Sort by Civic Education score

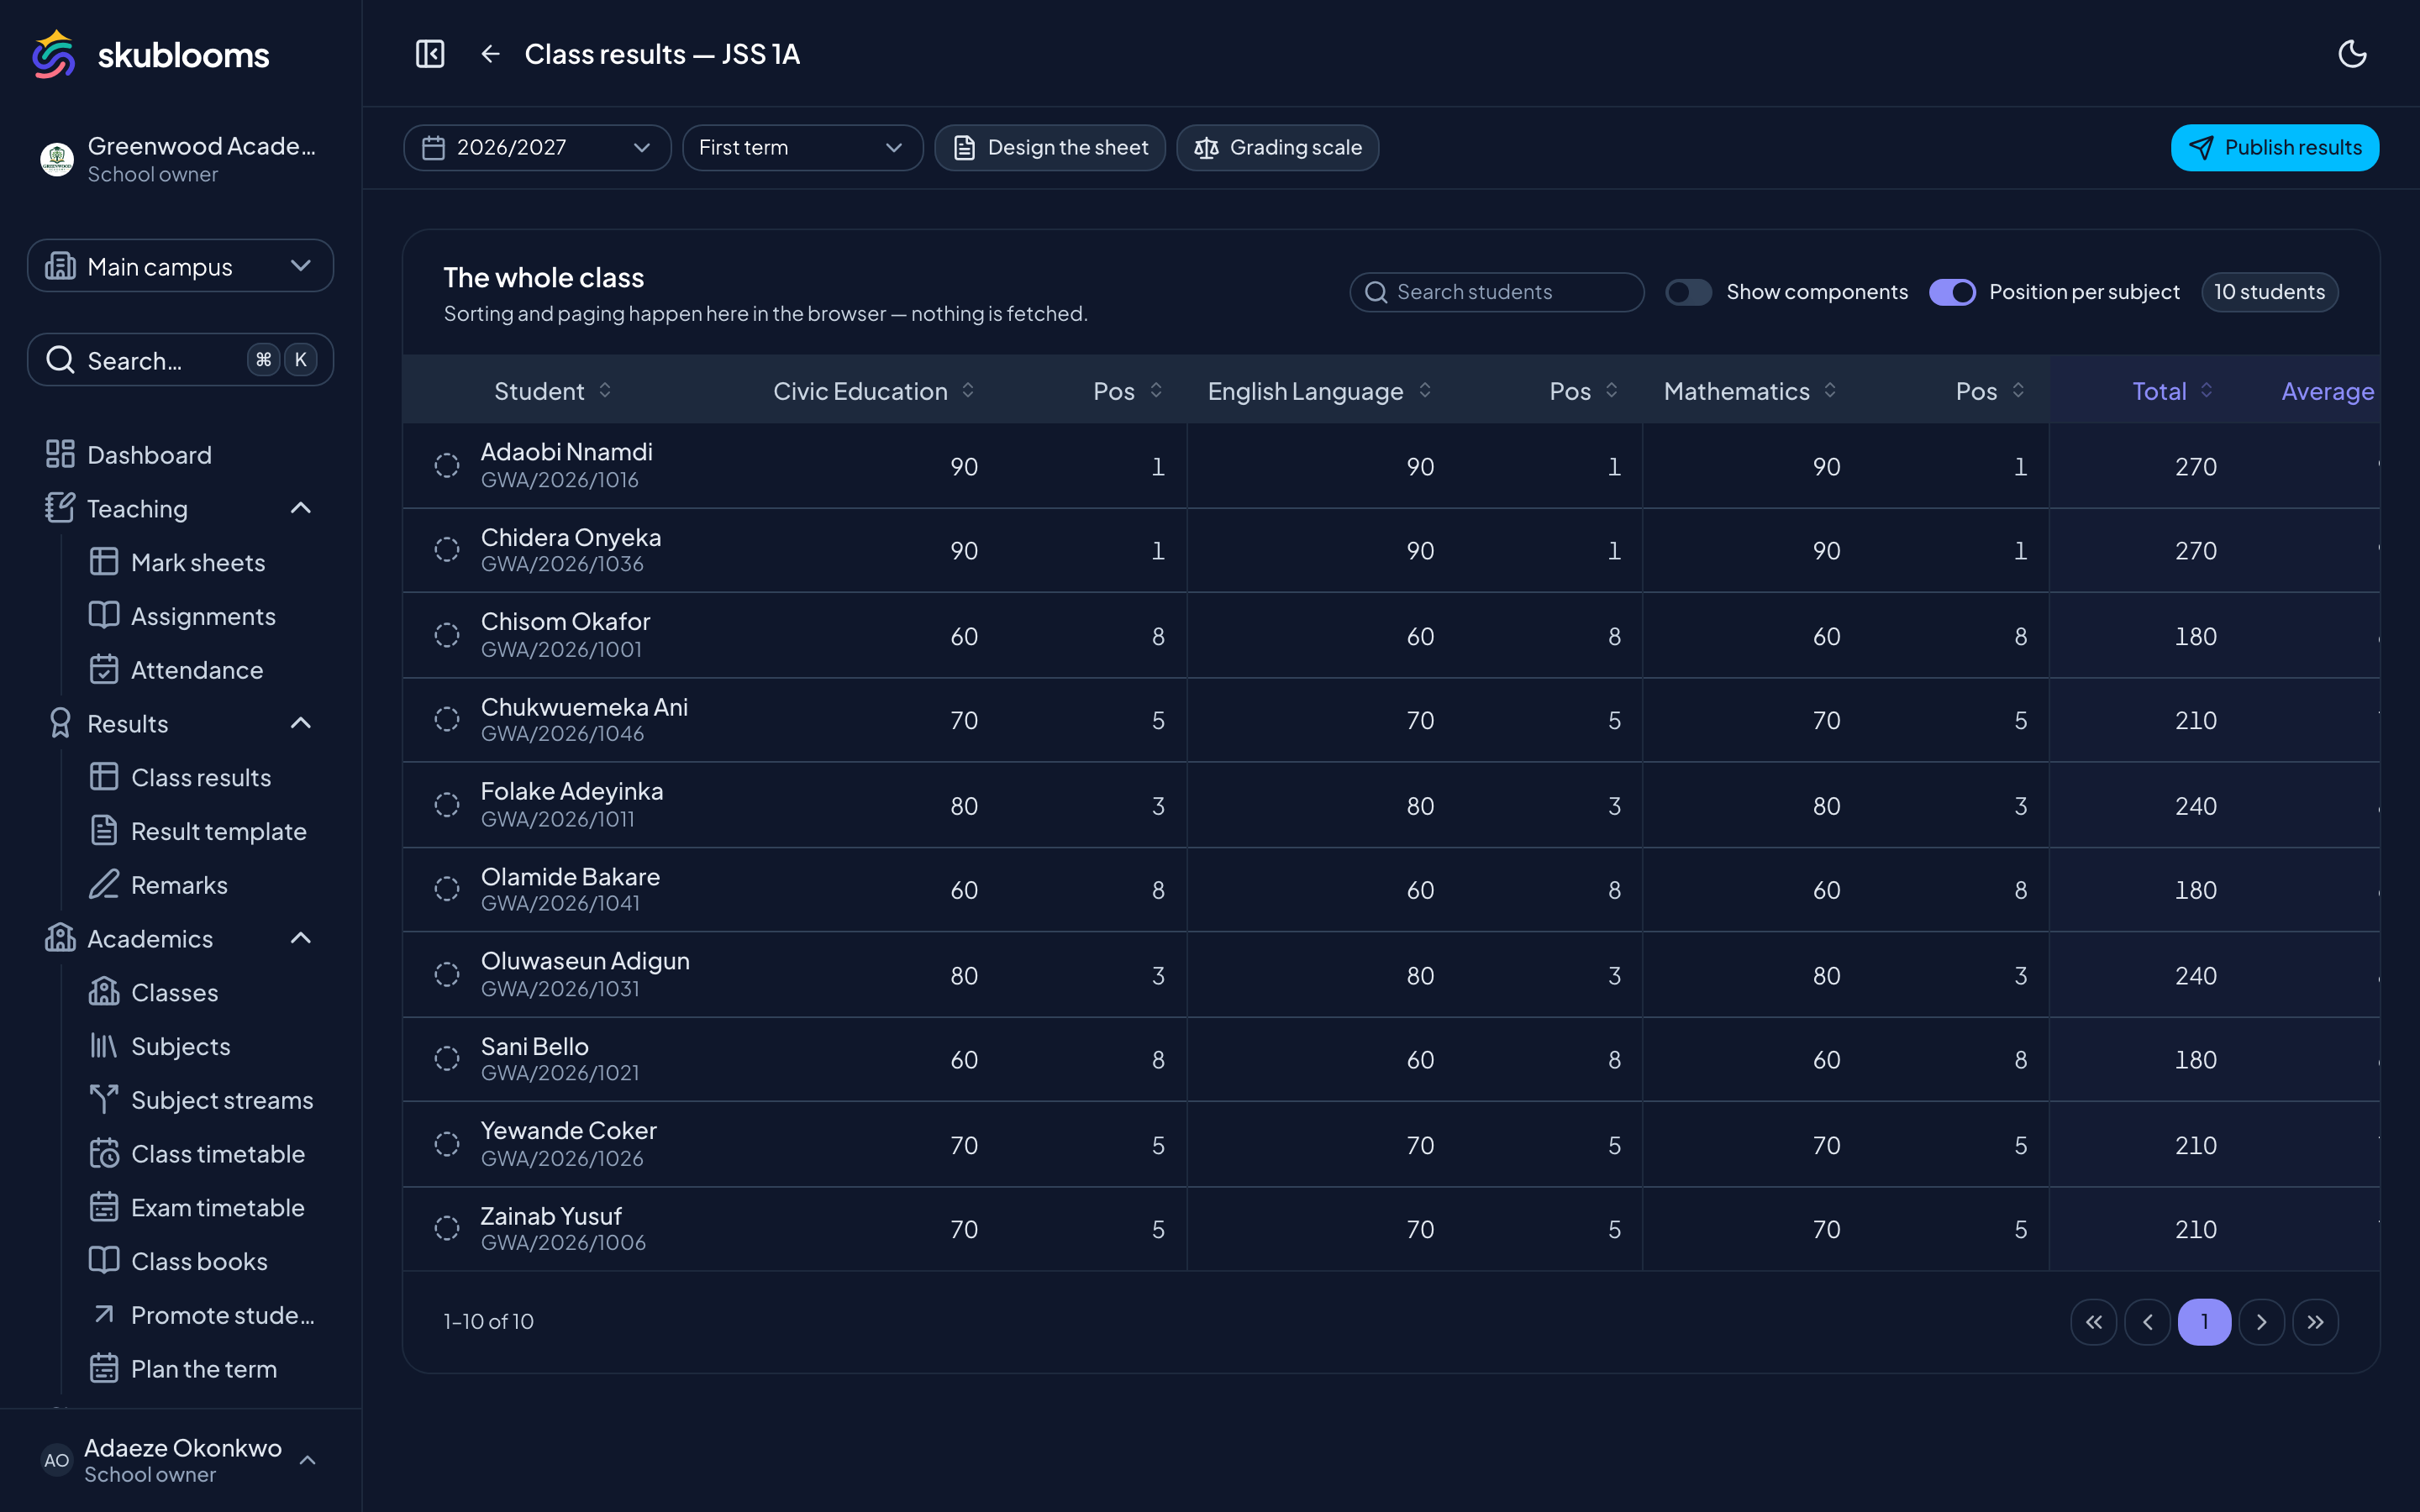(x=873, y=391)
